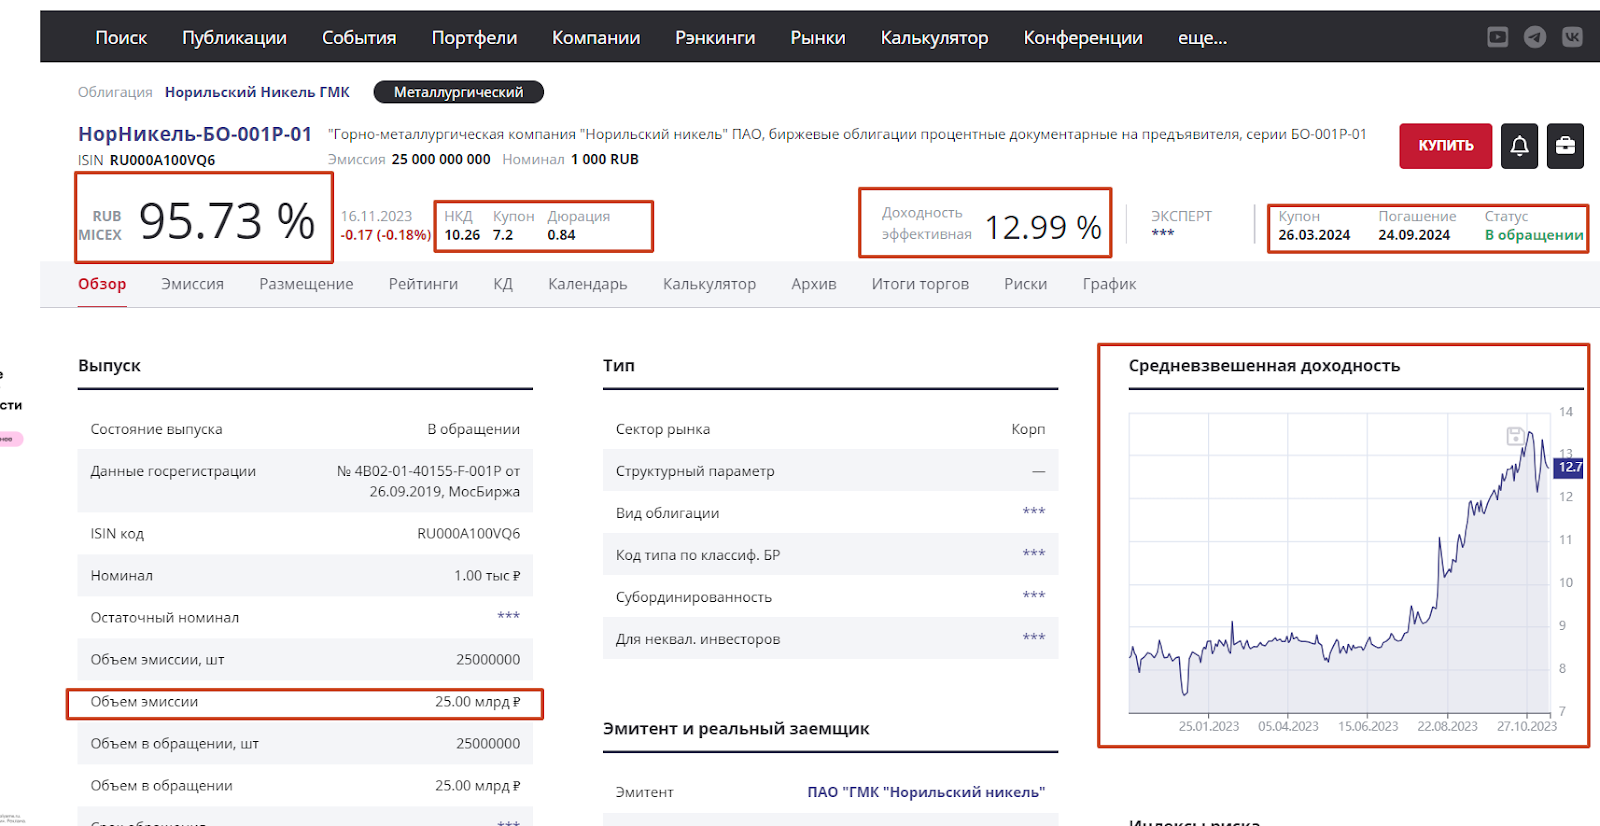Screen dimensions: 1600x826
Task: Click the Эмиссия value 25 000 000 000
Action: 441,159
